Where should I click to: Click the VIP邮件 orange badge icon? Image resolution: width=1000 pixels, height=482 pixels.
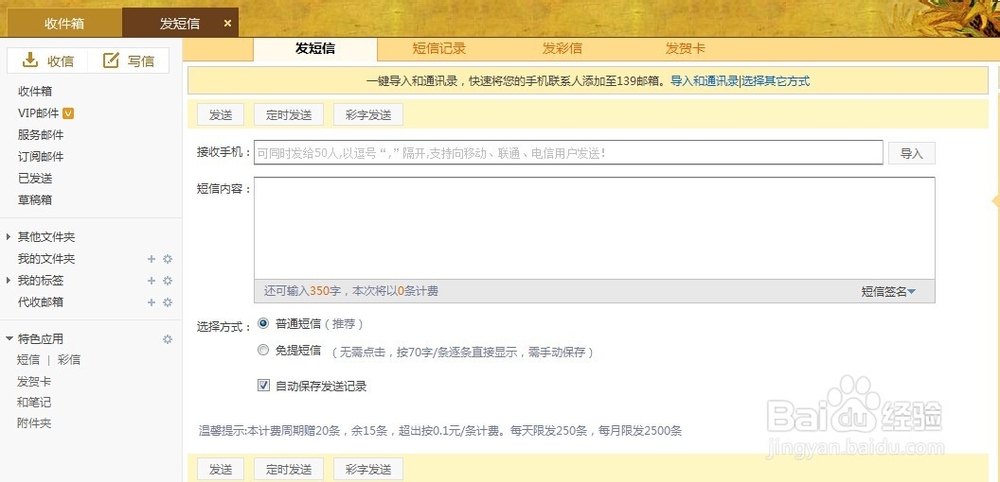coord(68,113)
